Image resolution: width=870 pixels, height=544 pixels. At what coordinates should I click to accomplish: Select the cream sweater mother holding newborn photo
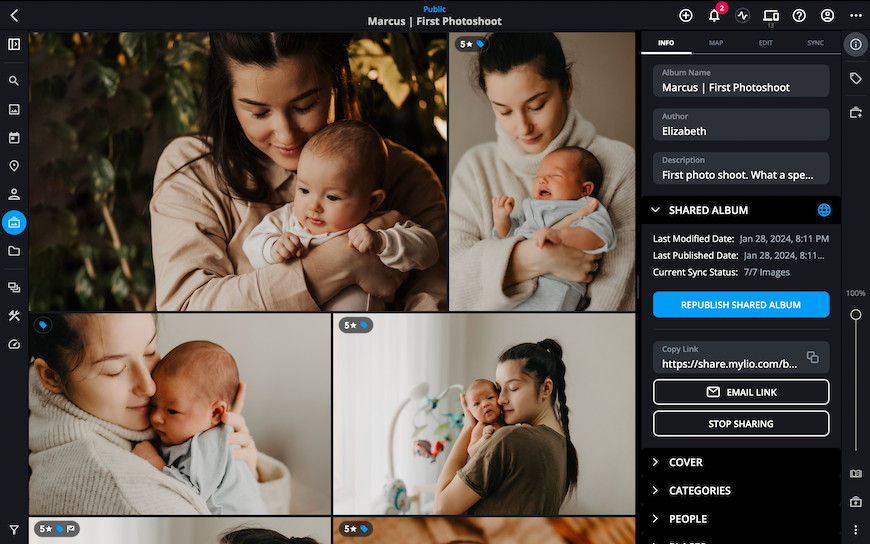pos(542,171)
